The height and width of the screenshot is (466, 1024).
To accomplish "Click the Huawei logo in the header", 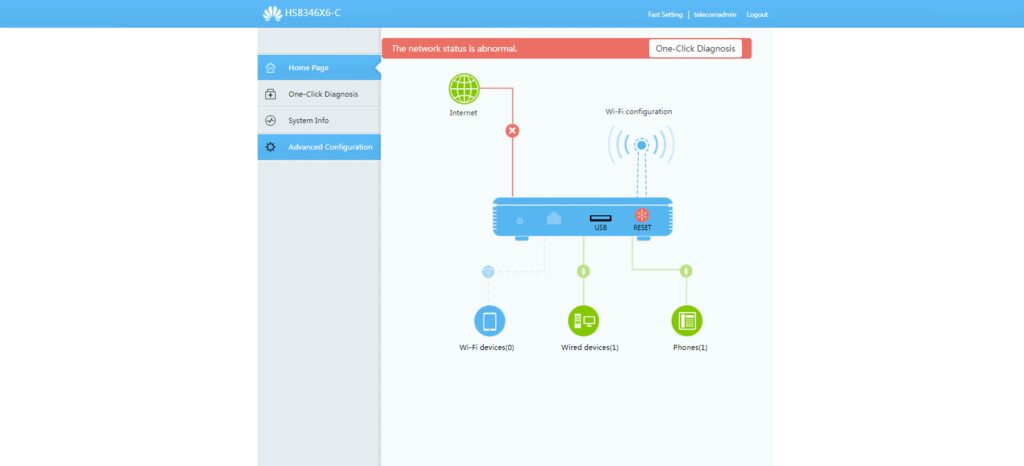I will point(272,14).
